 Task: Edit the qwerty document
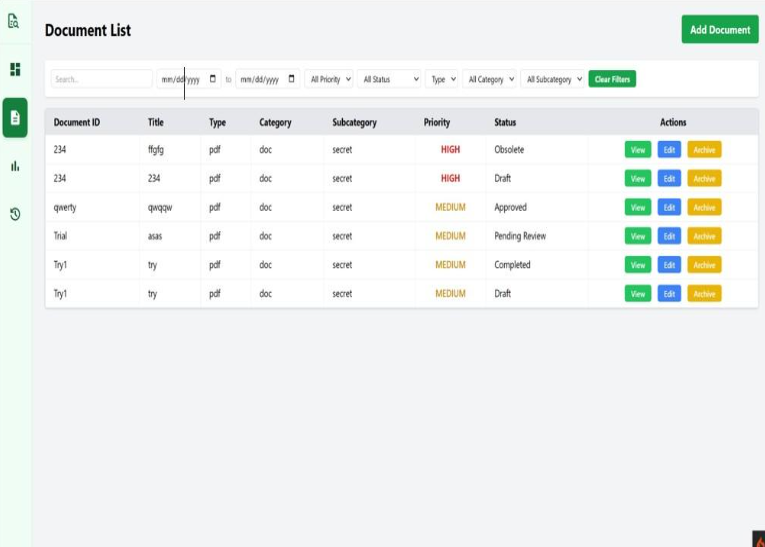pyautogui.click(x=669, y=207)
